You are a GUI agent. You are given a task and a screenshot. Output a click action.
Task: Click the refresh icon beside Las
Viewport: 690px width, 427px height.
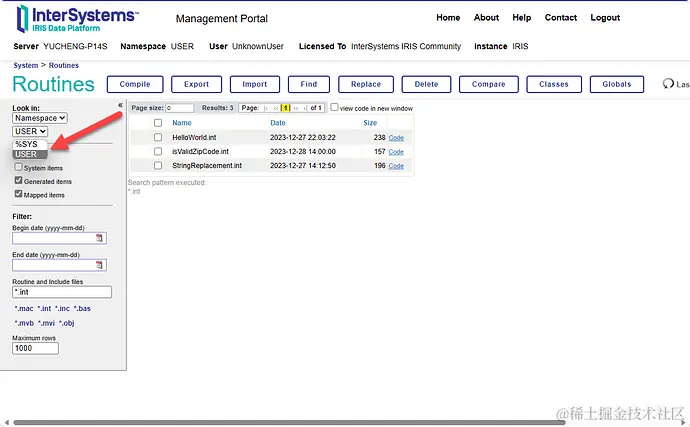click(668, 84)
